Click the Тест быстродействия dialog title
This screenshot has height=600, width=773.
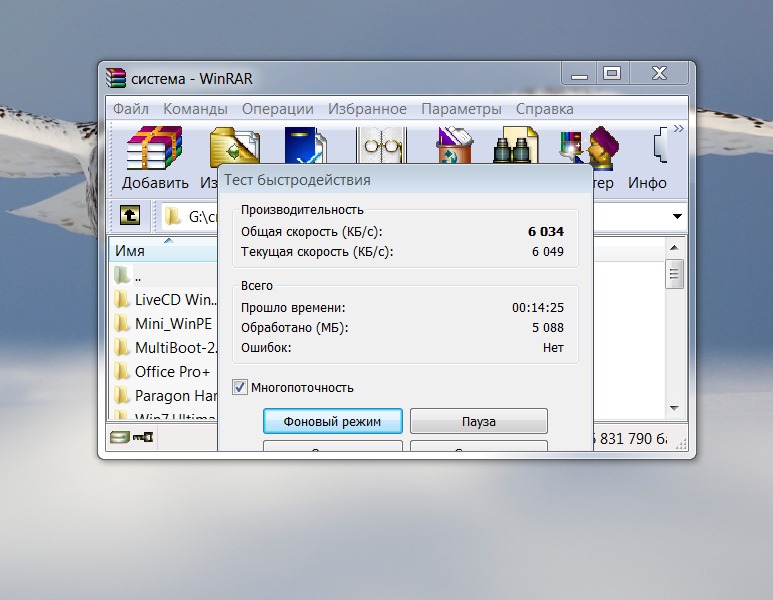(x=297, y=180)
